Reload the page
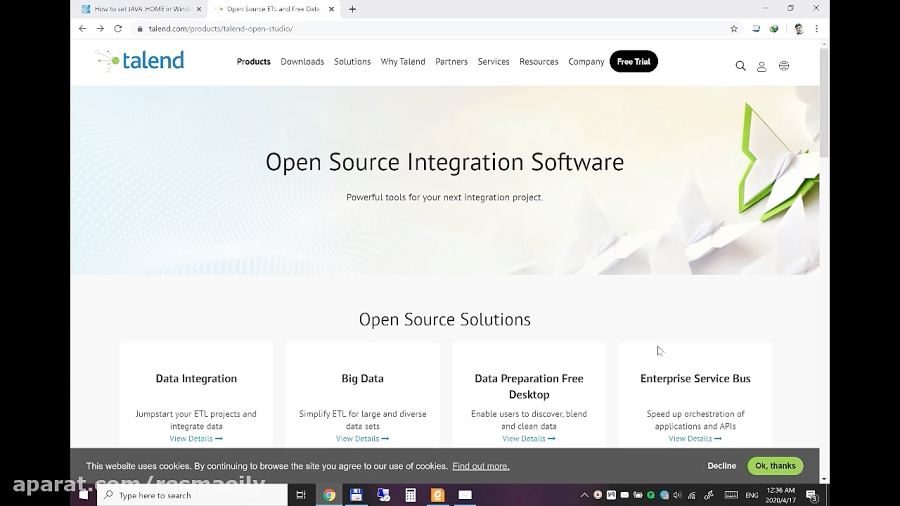Image resolution: width=900 pixels, height=506 pixels. coord(118,28)
